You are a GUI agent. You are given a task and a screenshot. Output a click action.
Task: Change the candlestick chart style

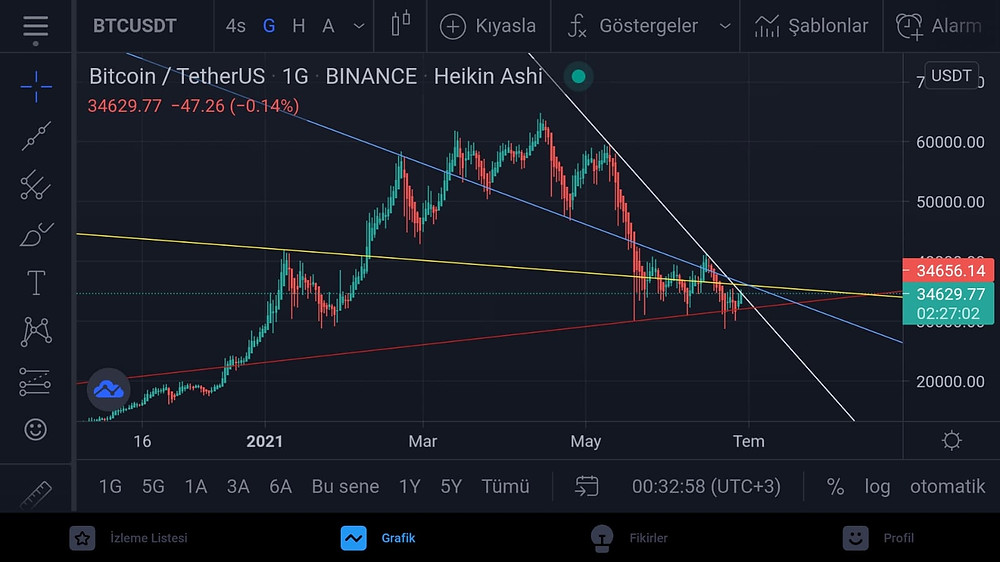tap(401, 26)
